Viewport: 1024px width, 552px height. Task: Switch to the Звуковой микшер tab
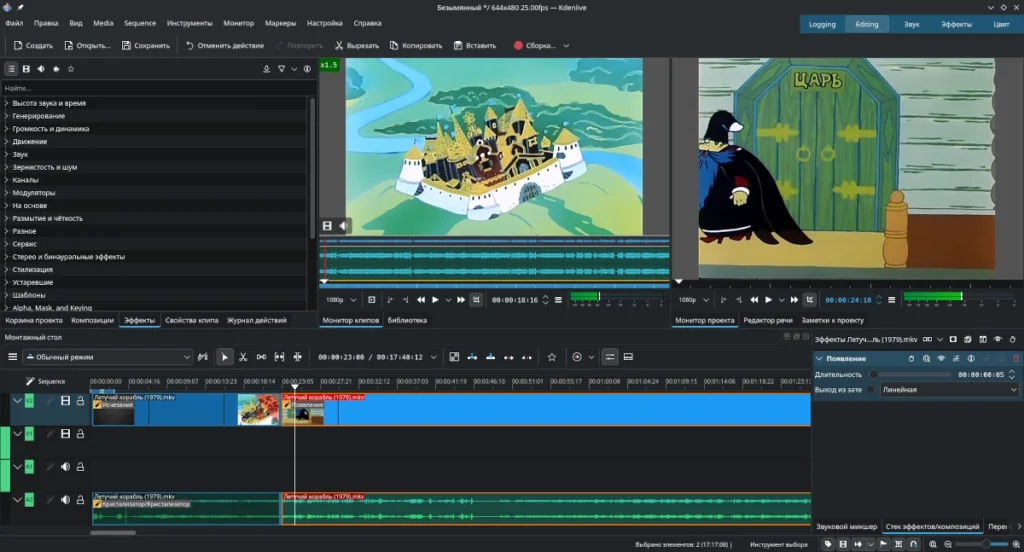pos(846,527)
